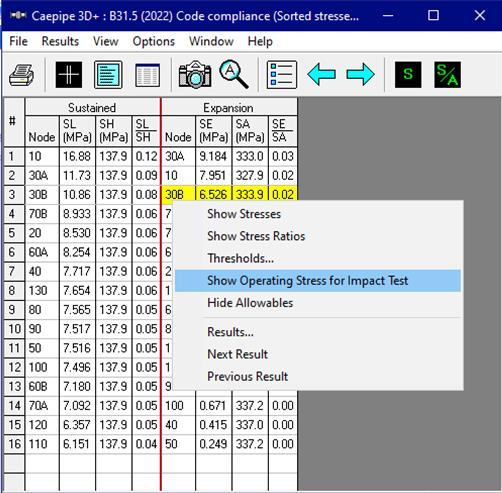Click expansion SE value 0.415
Screen dimensions: 502x493
[213, 425]
